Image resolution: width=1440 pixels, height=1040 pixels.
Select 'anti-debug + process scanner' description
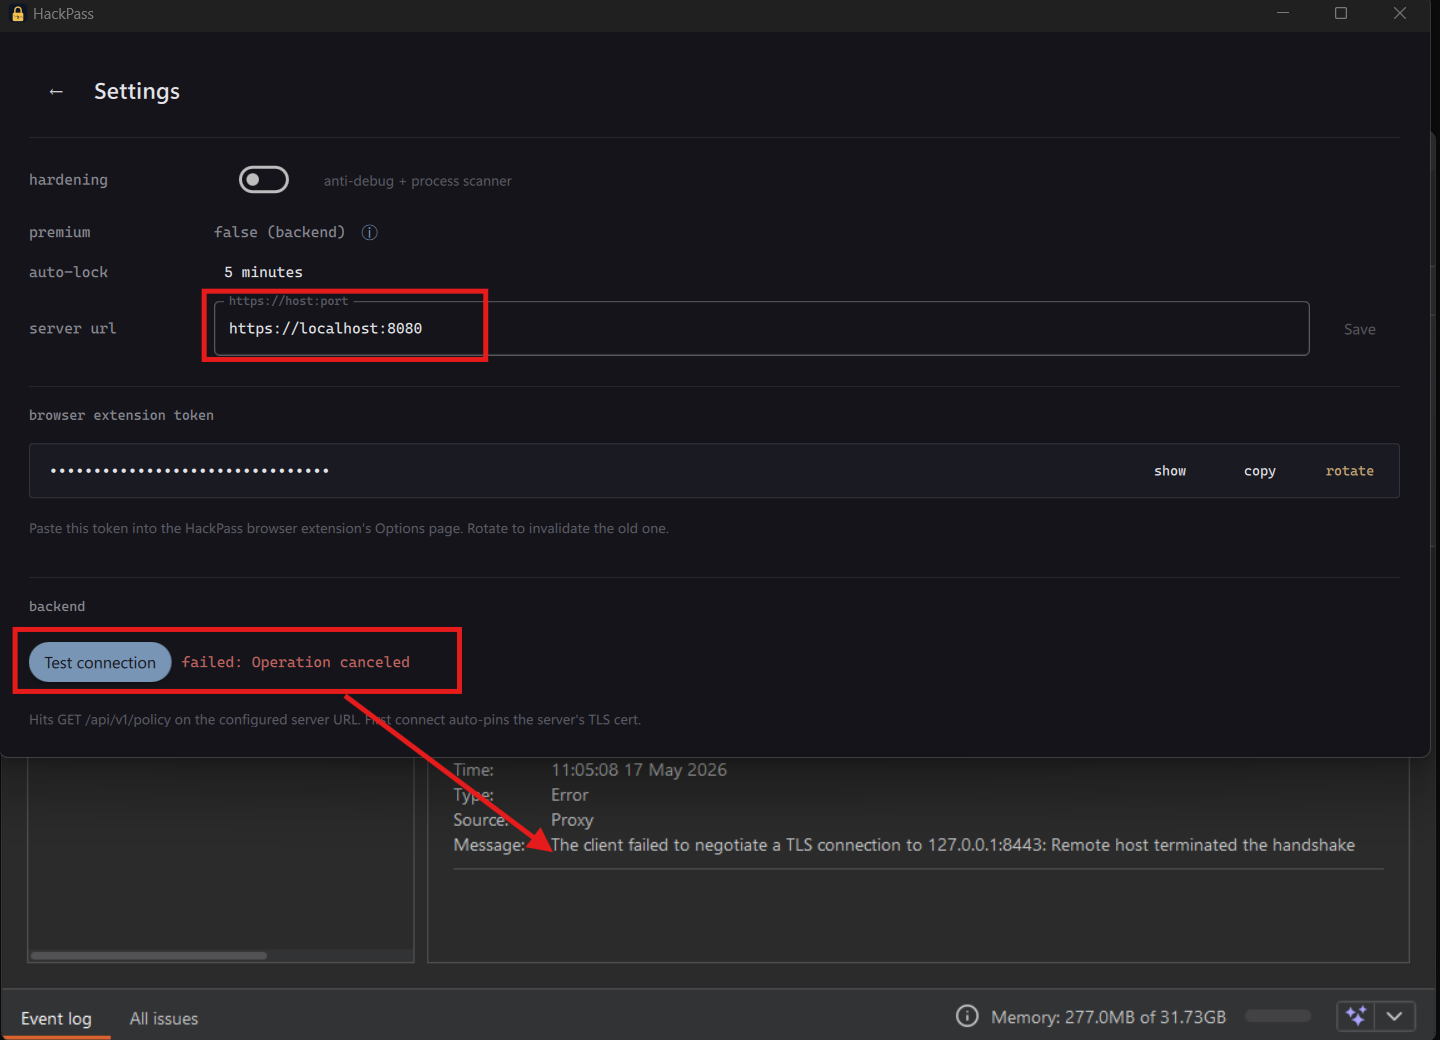coord(417,181)
